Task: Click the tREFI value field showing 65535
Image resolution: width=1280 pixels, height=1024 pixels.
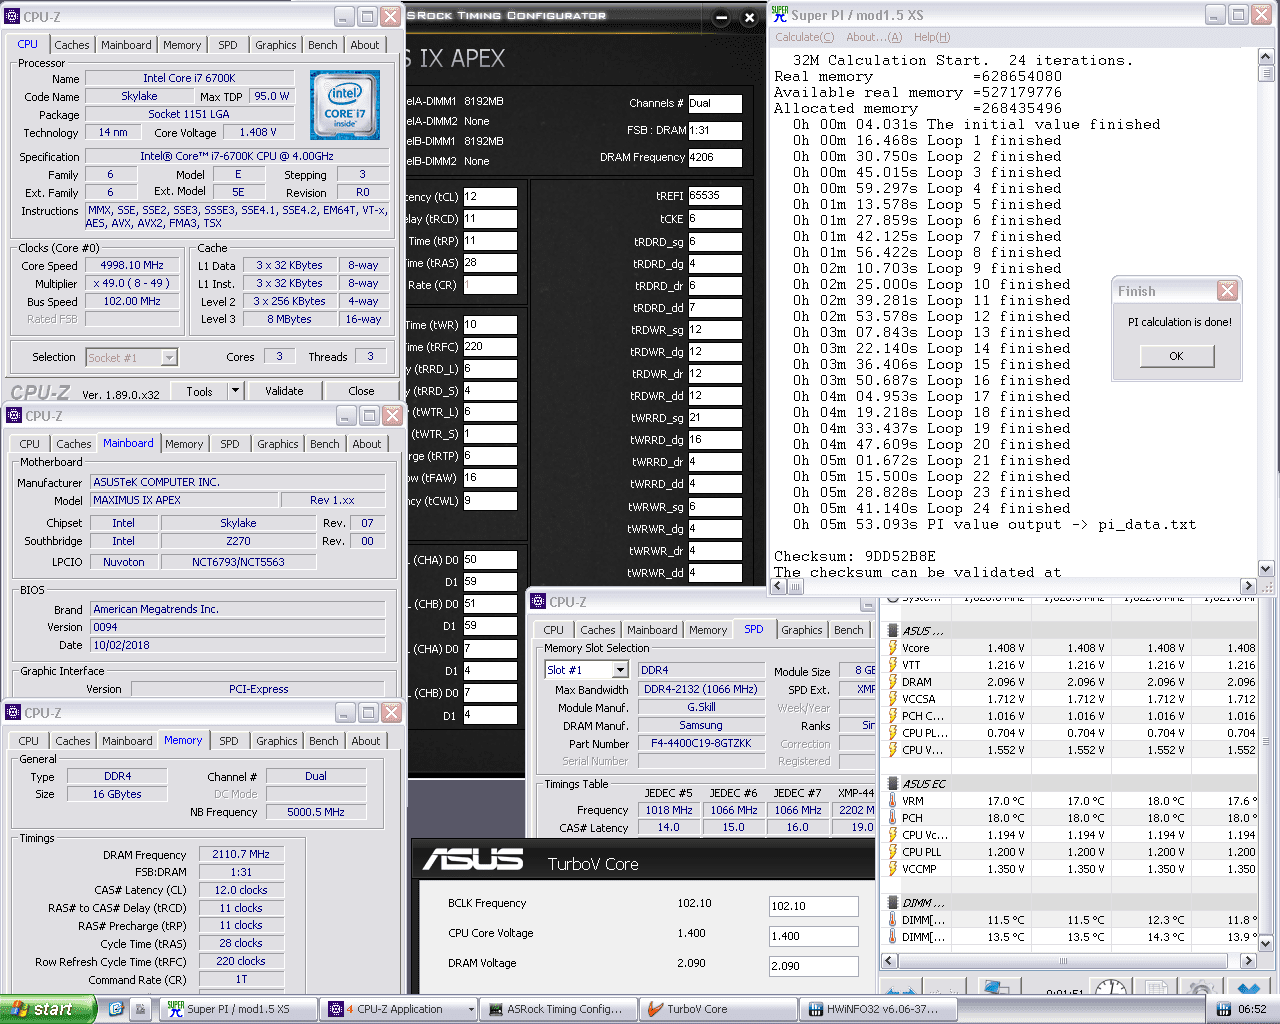Action: coord(715,196)
